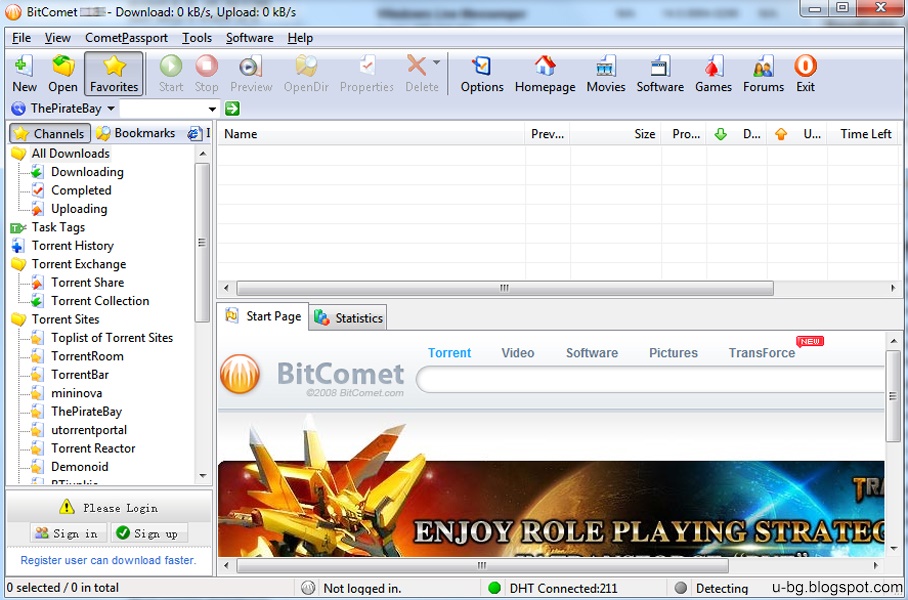Image resolution: width=908 pixels, height=600 pixels.
Task: Create a New download task
Action: (24, 74)
